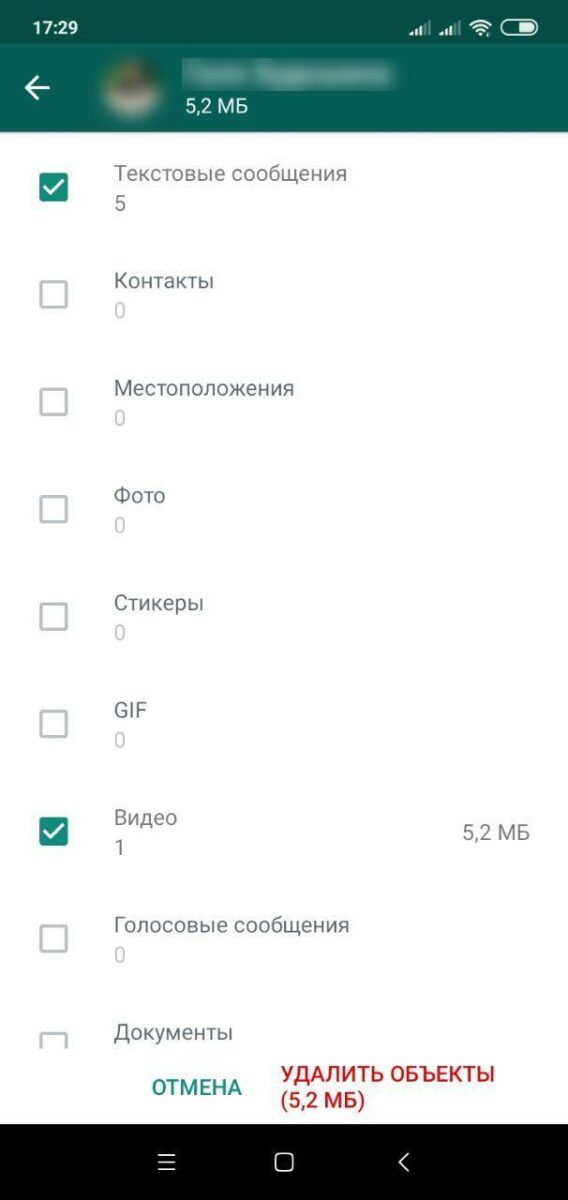Tap the Wi-Fi status icon

(x=481, y=28)
